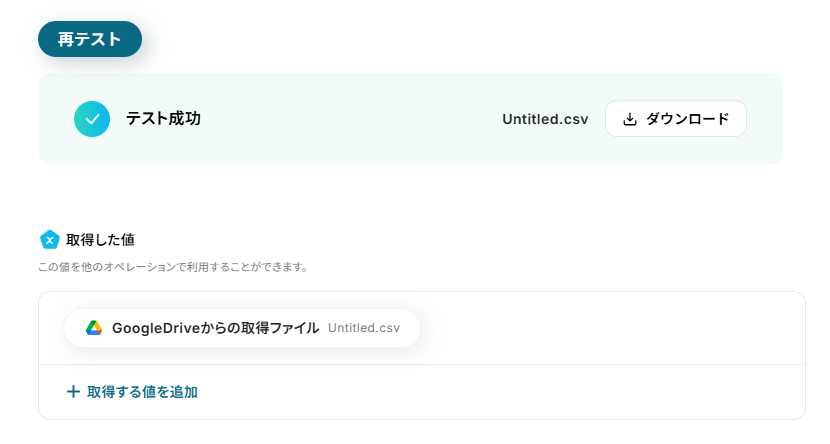Screen dimensions: 830x444
Task: Click the 再テスト button
Action: click(x=90, y=39)
